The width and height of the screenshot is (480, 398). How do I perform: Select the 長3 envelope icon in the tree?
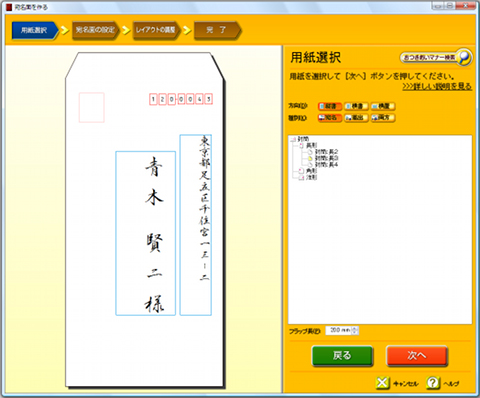pyautogui.click(x=310, y=158)
